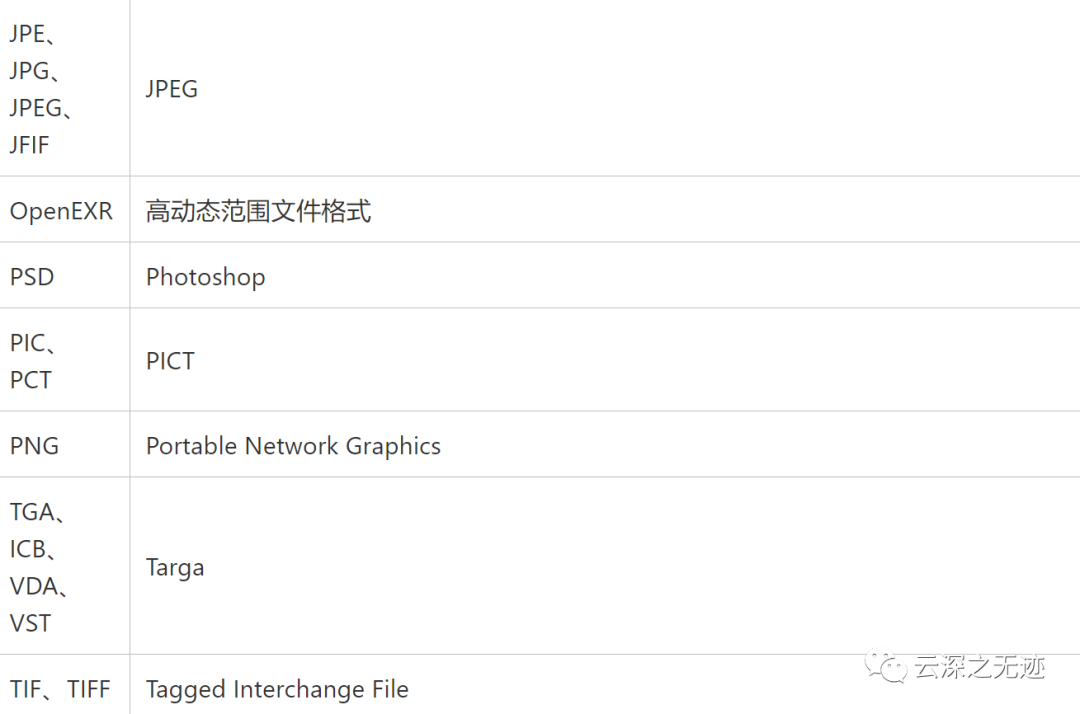Click the JPG extension text

tap(29, 71)
